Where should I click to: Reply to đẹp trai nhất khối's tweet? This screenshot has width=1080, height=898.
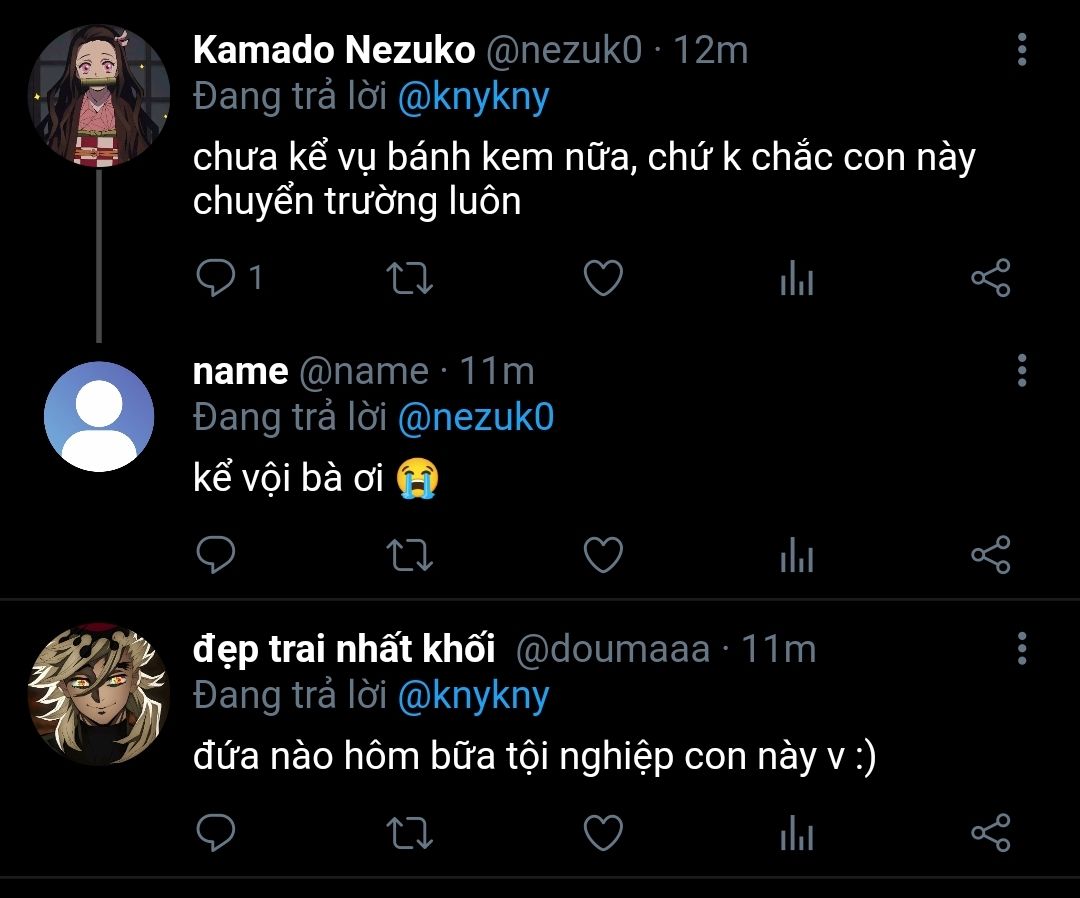214,832
